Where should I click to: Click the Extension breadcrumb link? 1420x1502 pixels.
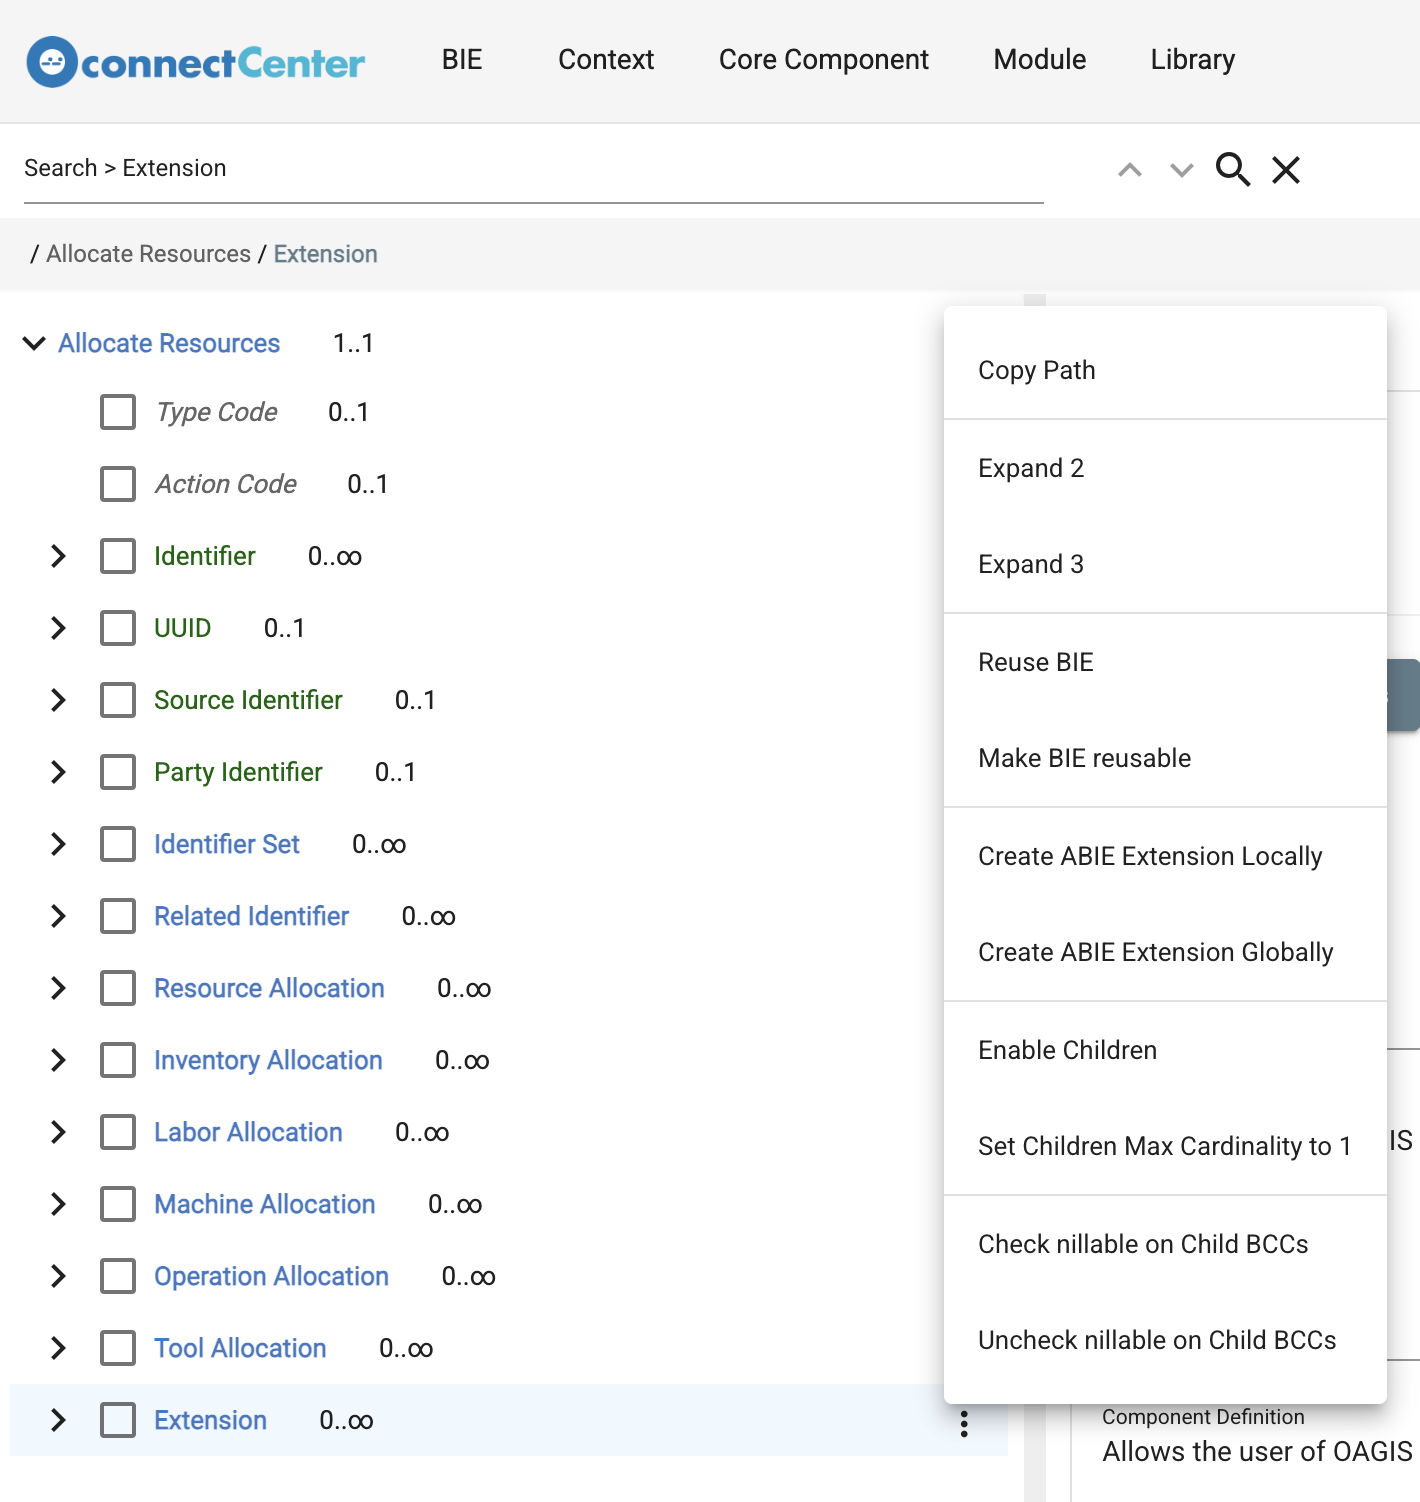point(325,254)
